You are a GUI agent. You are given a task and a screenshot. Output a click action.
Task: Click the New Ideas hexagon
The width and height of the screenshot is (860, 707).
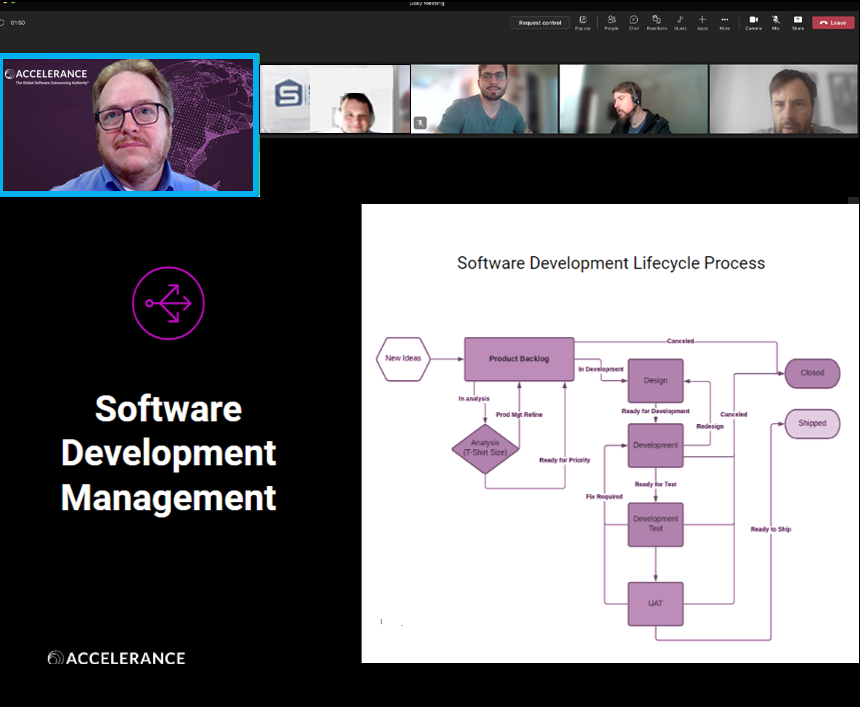(403, 359)
